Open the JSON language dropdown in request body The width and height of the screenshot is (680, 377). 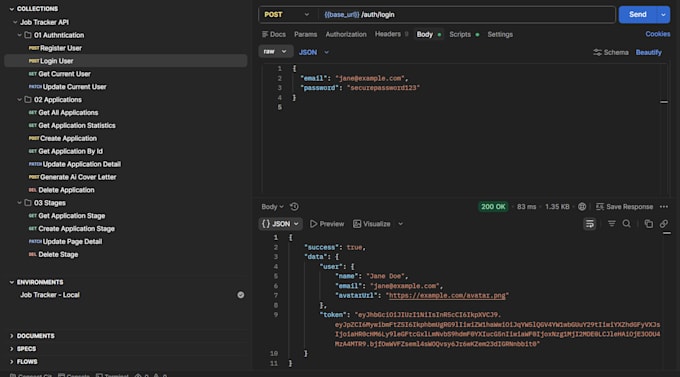coord(314,52)
